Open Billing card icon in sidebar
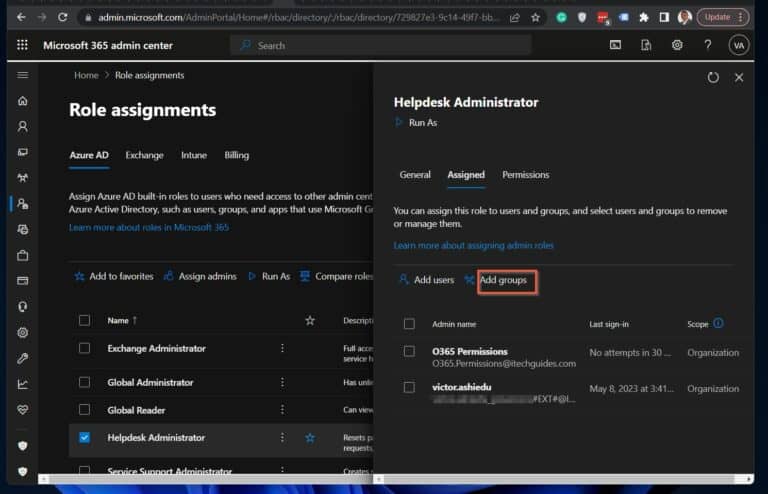768x494 pixels. coord(23,281)
